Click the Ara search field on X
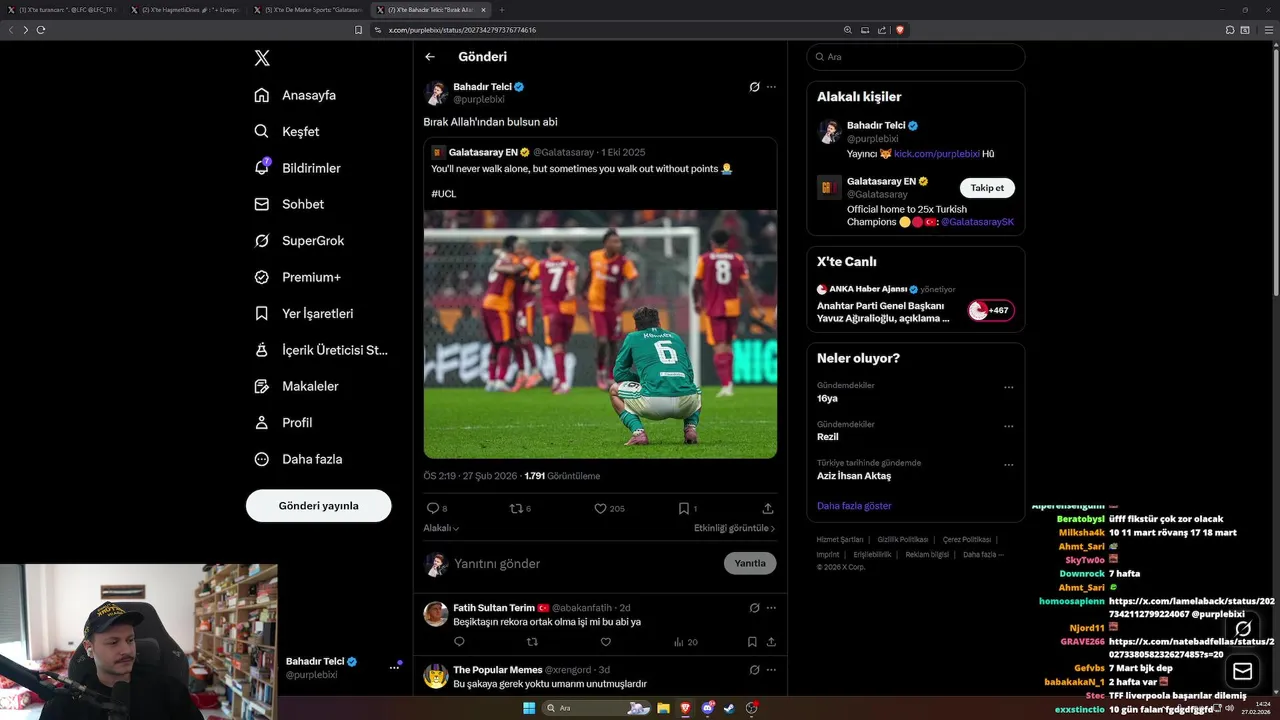The height and width of the screenshot is (720, 1280). coord(915,57)
